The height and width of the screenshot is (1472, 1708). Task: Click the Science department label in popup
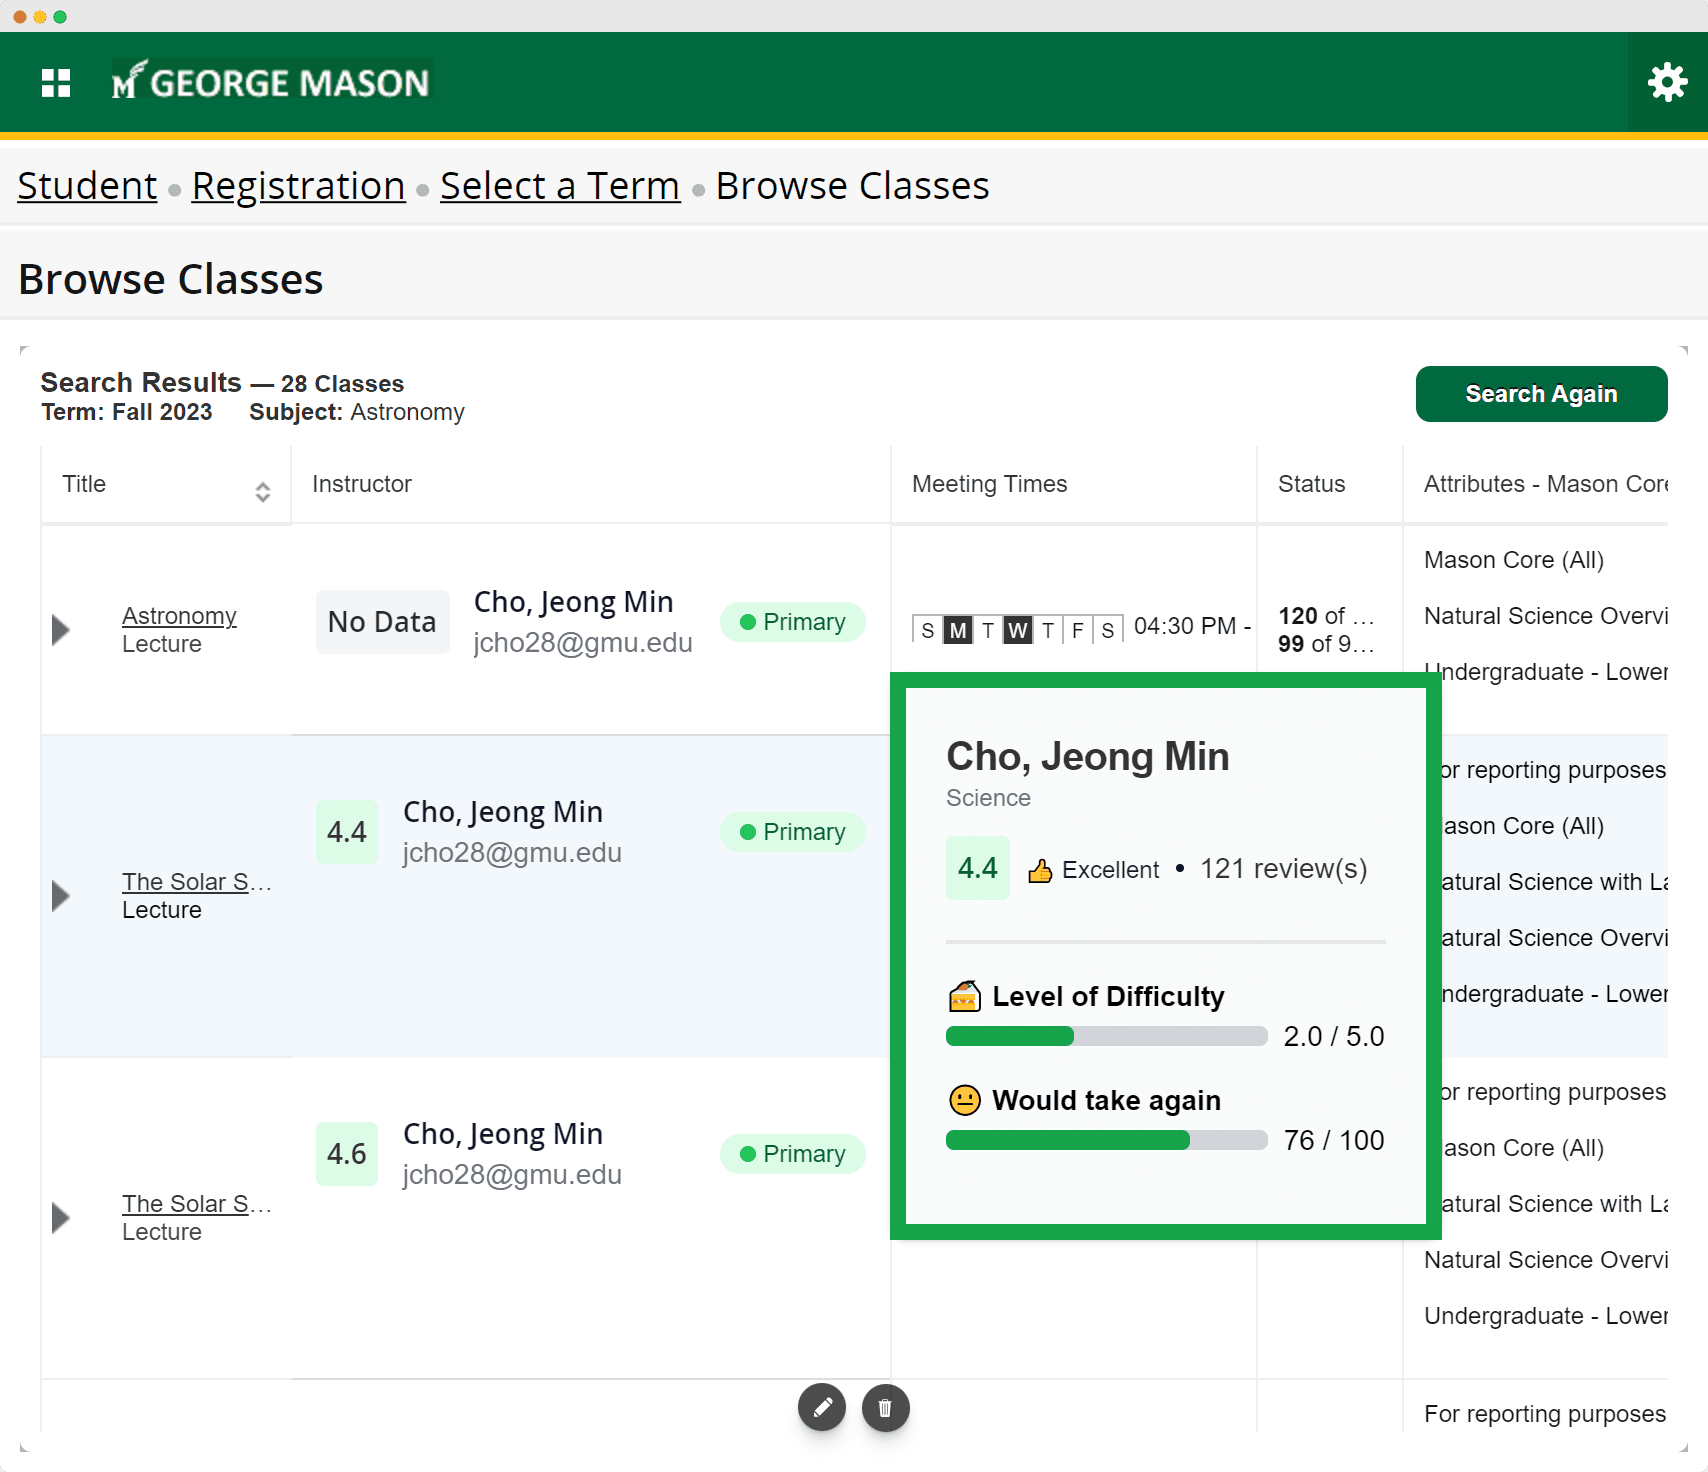988,798
